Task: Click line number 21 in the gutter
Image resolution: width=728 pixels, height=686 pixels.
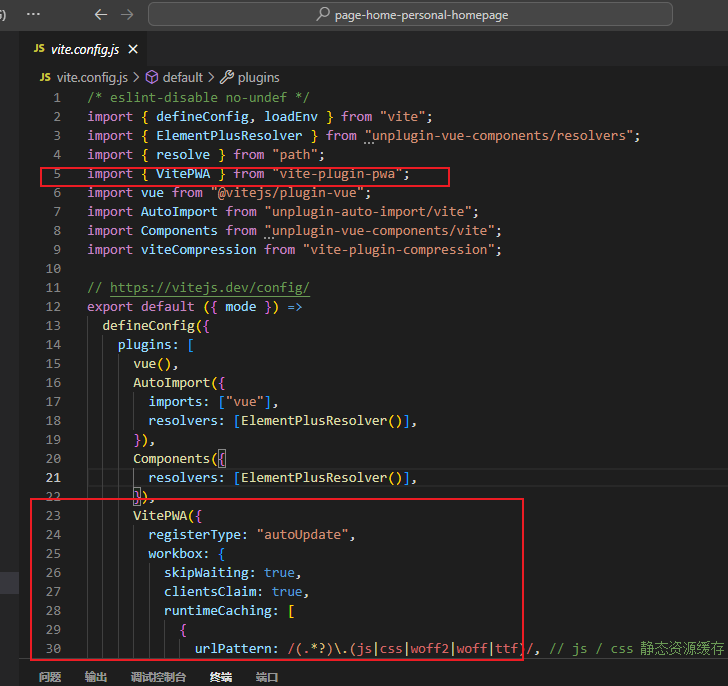Action: coord(52,478)
